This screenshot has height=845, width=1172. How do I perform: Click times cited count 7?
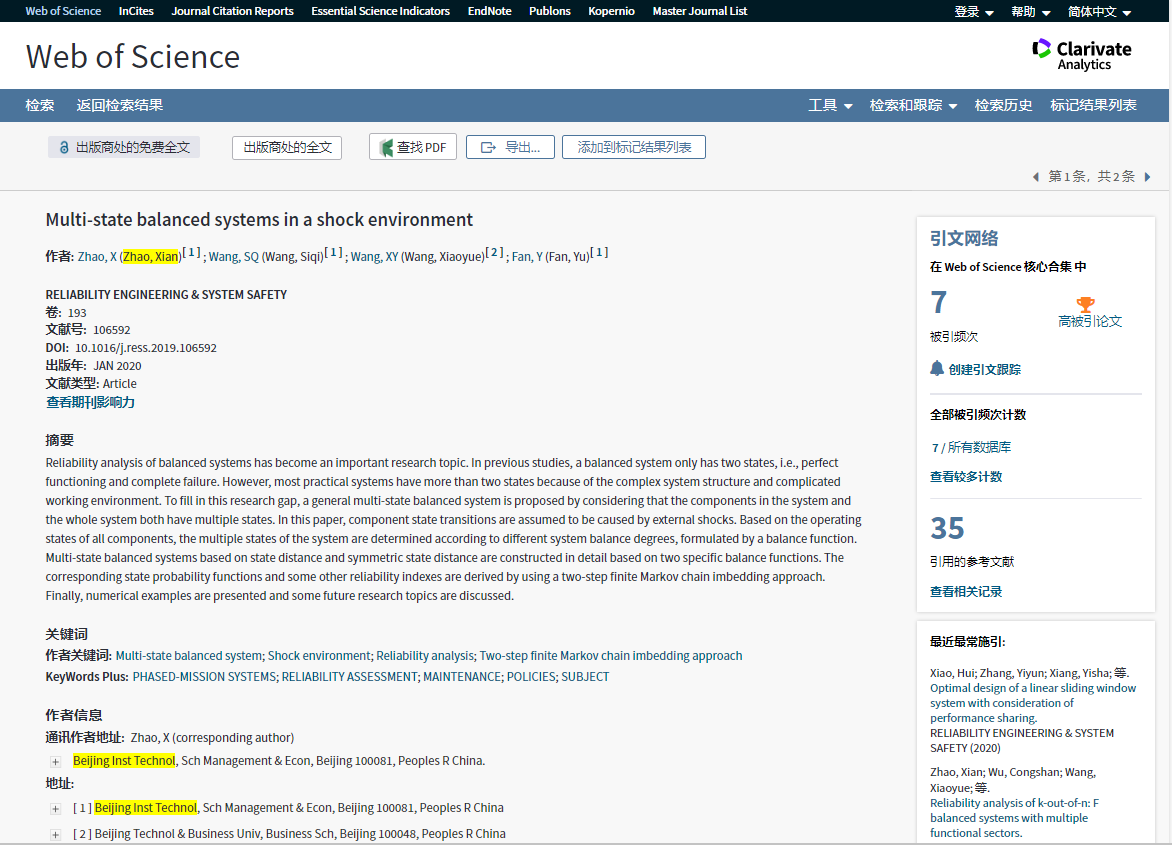(x=939, y=303)
